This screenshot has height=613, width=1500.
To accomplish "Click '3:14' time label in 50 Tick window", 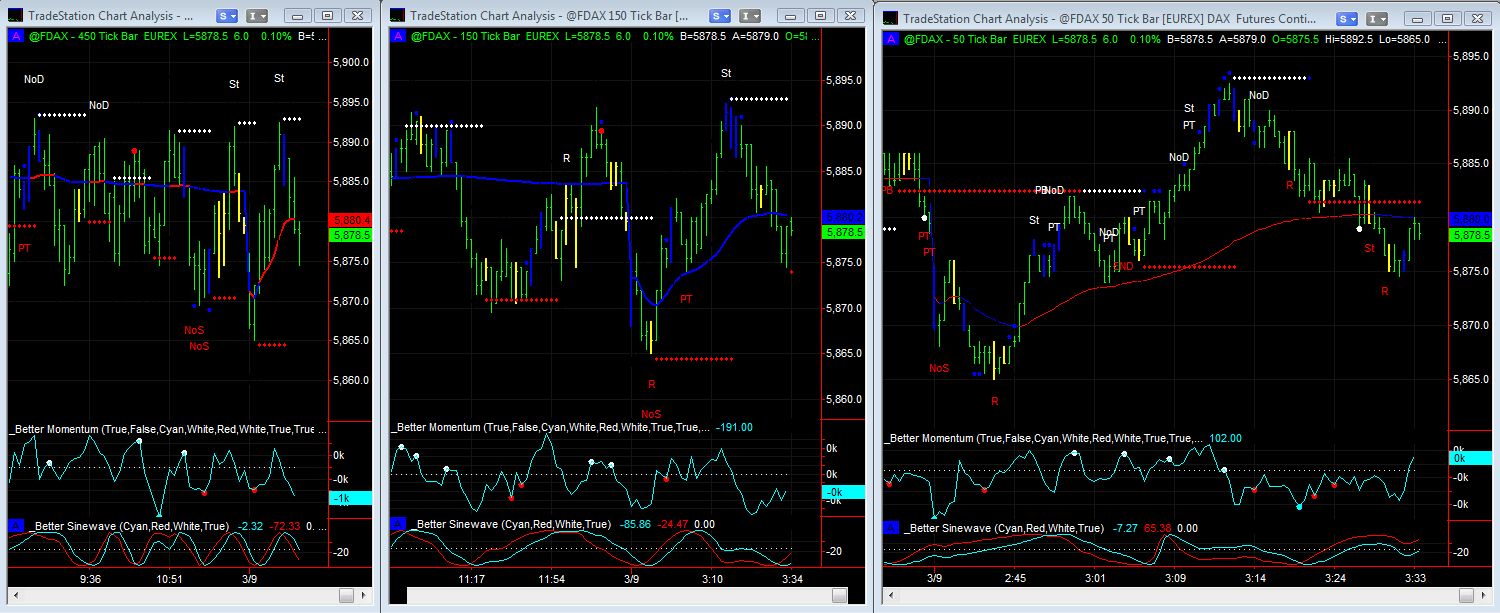I will click(x=1255, y=578).
